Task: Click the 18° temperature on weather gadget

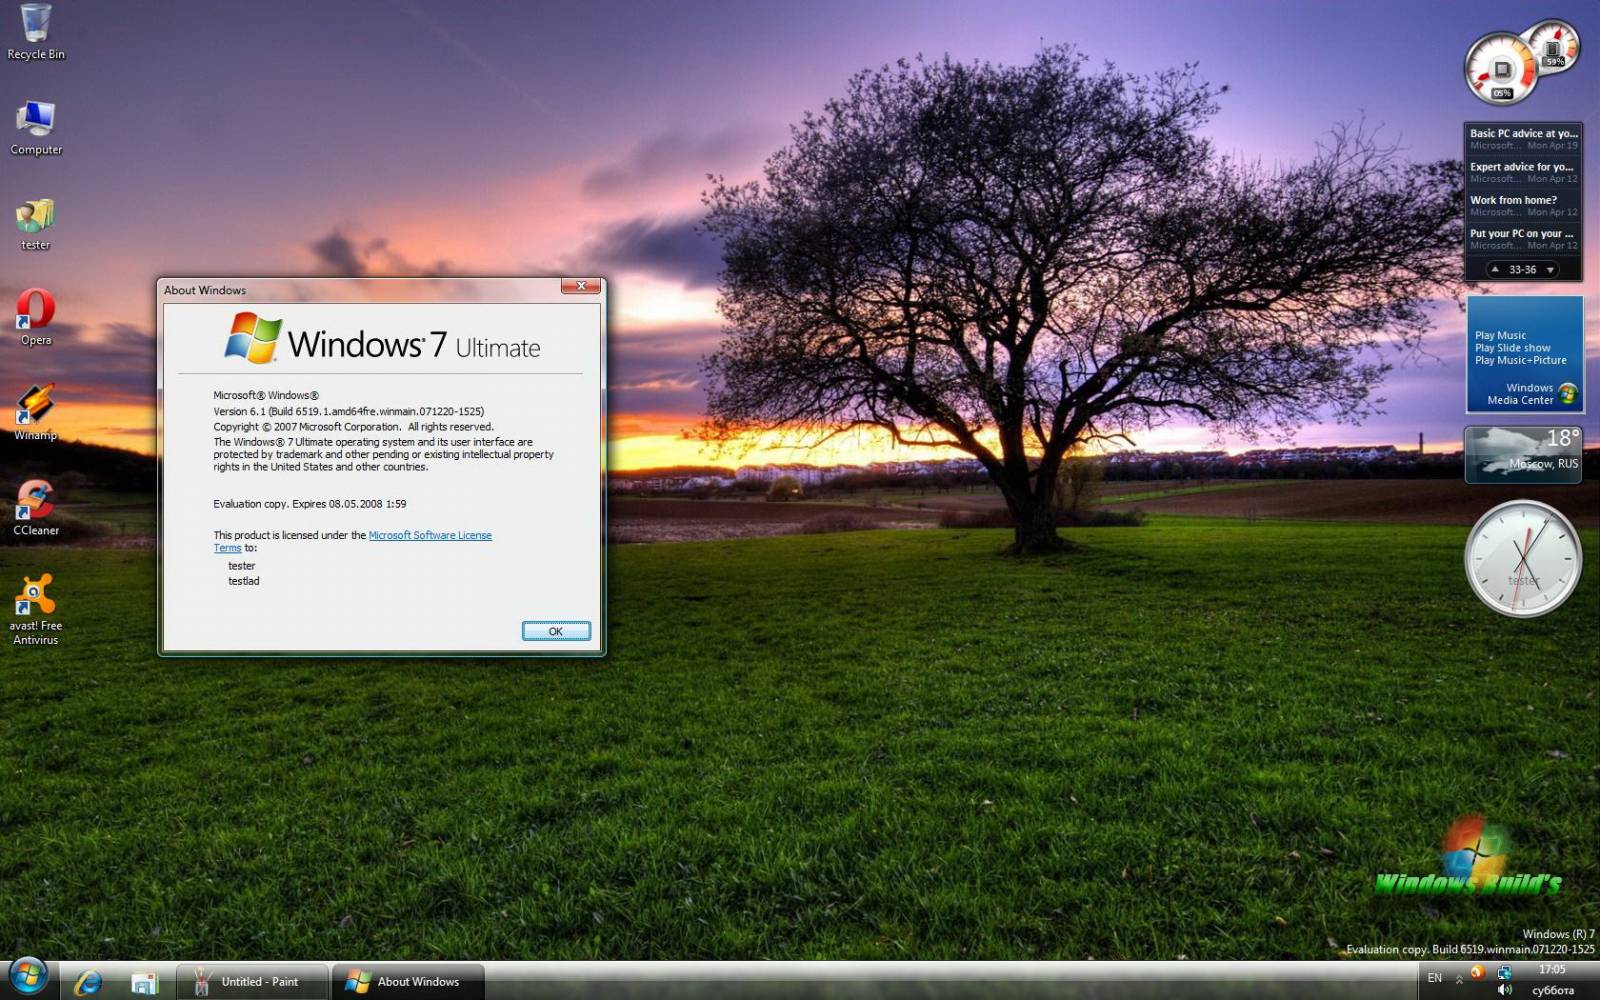Action: 1563,438
